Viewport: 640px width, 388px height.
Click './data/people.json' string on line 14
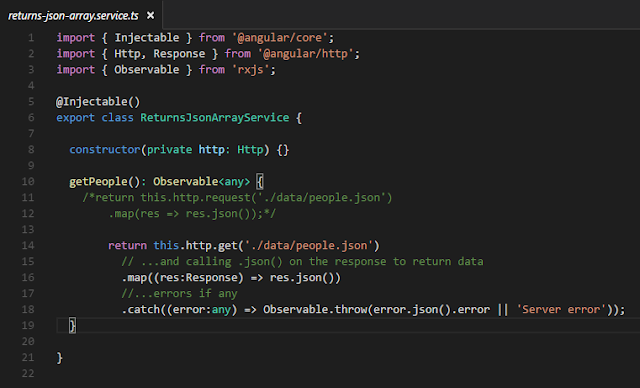pyautogui.click(x=309, y=246)
